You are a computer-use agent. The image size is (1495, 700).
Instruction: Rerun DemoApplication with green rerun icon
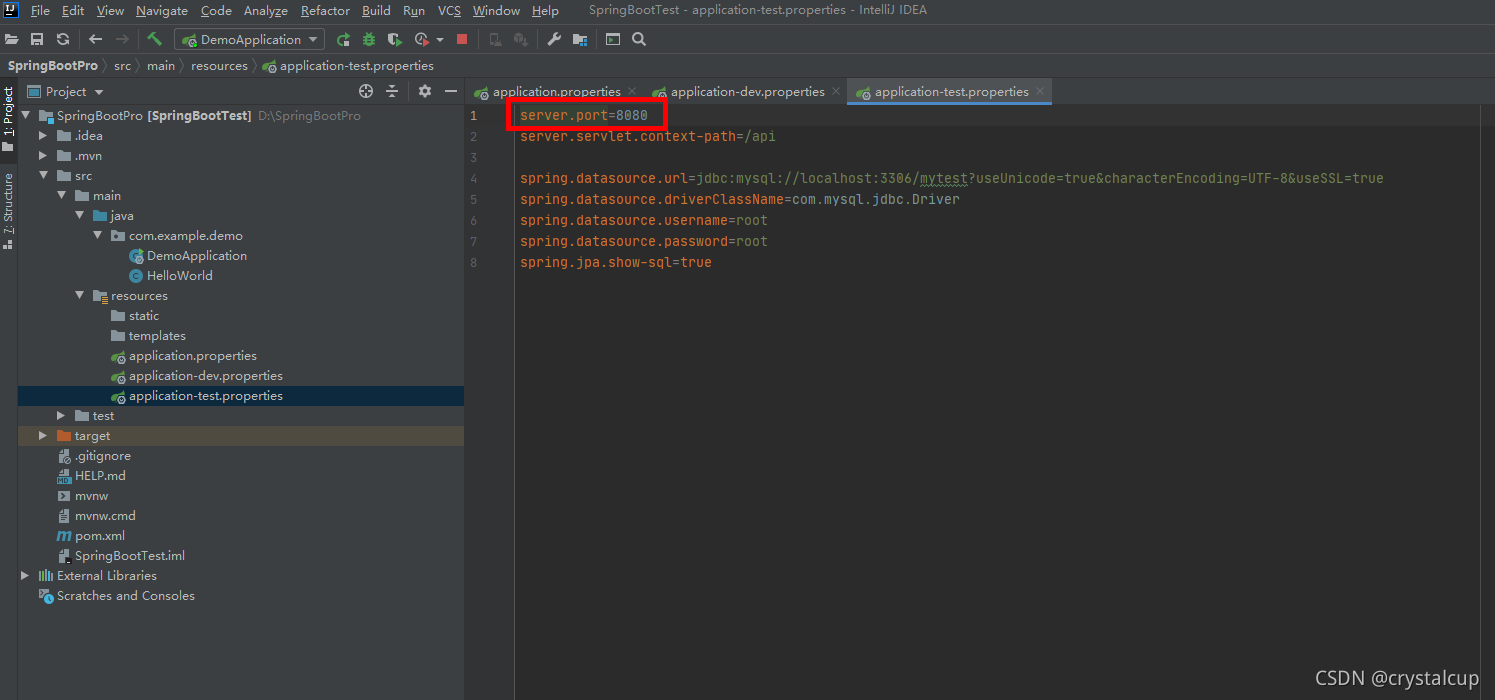(x=343, y=39)
